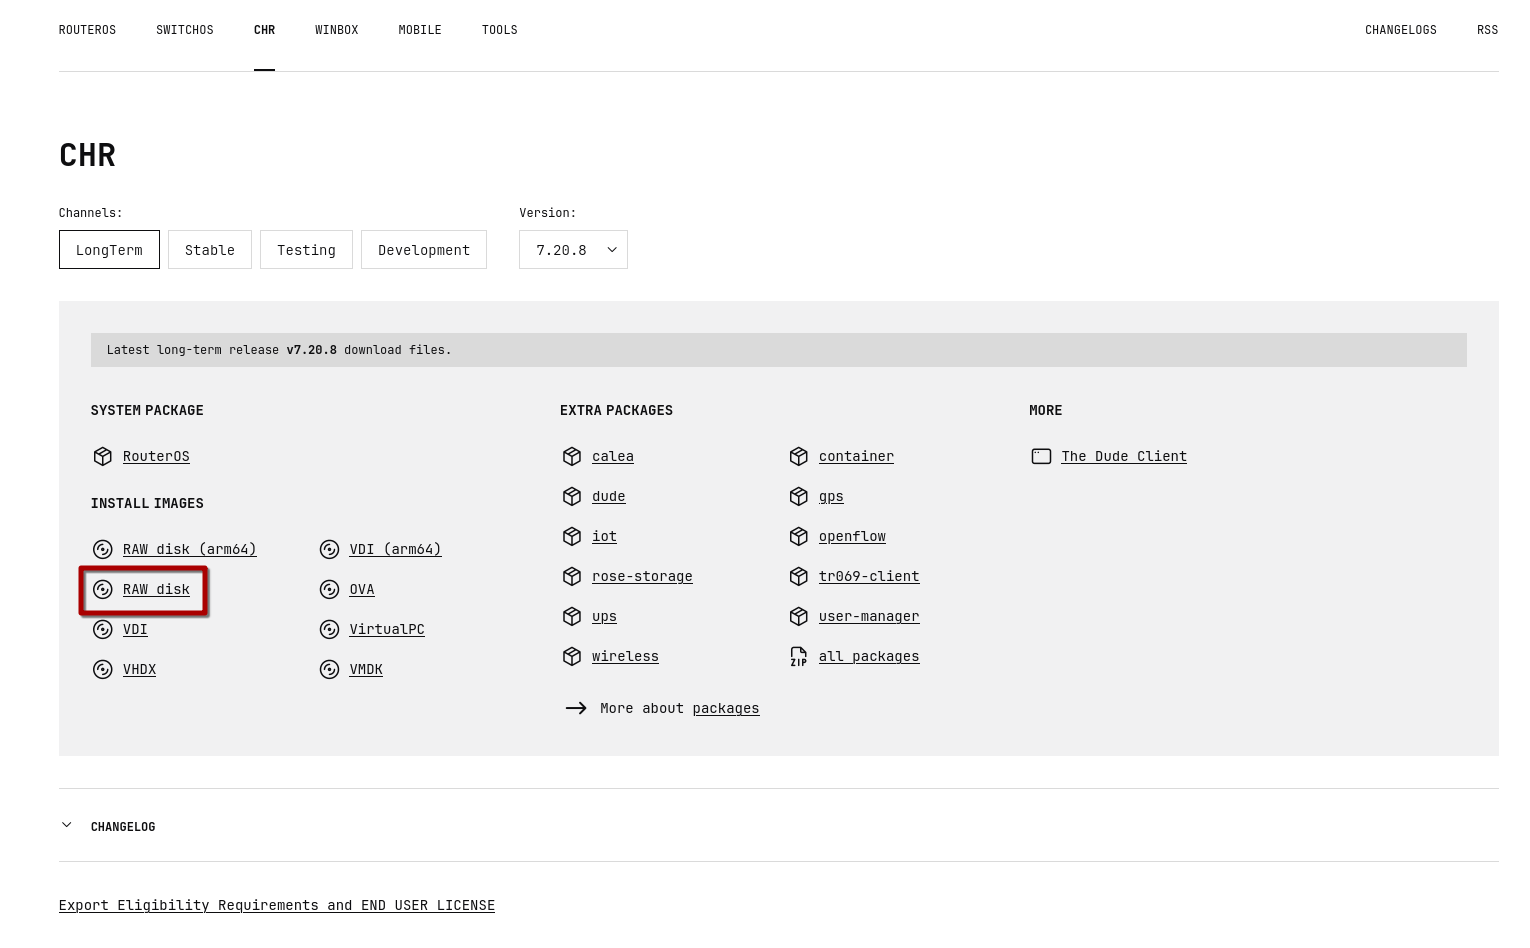Click the disk icon beside VHDX
Image resolution: width=1530 pixels, height=948 pixels.
(102, 669)
